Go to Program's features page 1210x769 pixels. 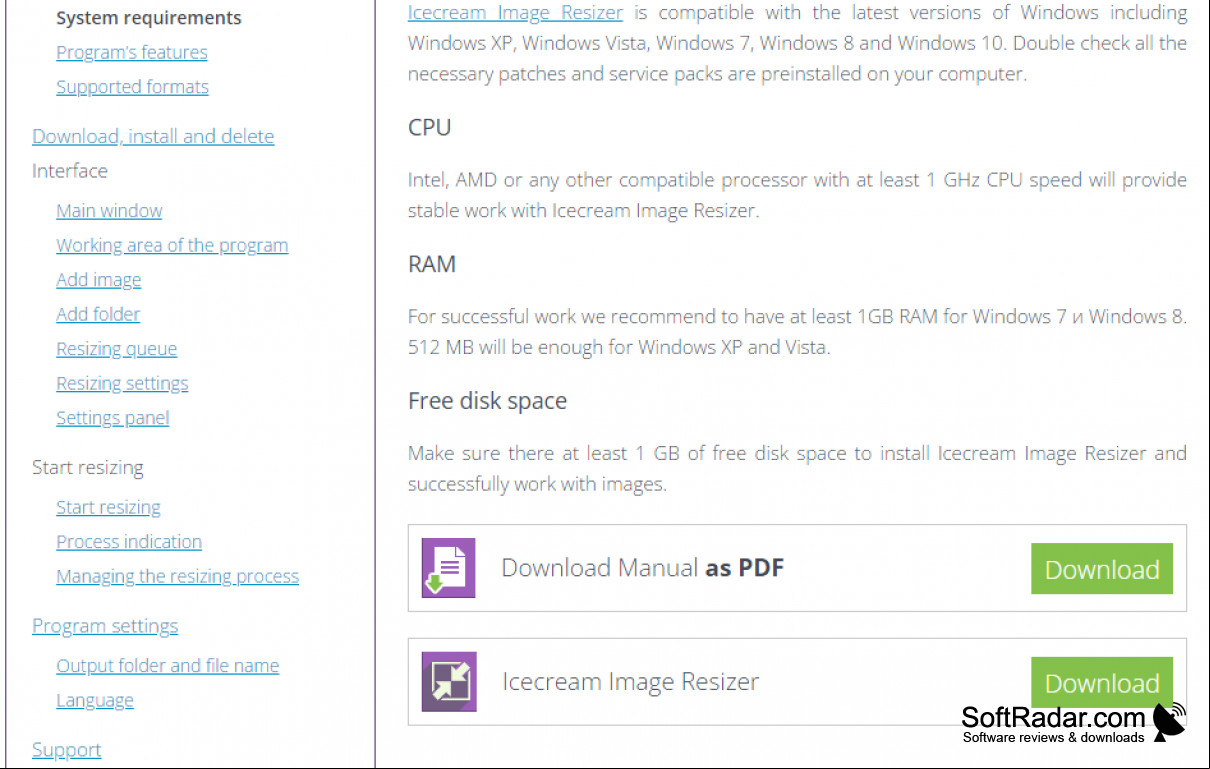[132, 52]
